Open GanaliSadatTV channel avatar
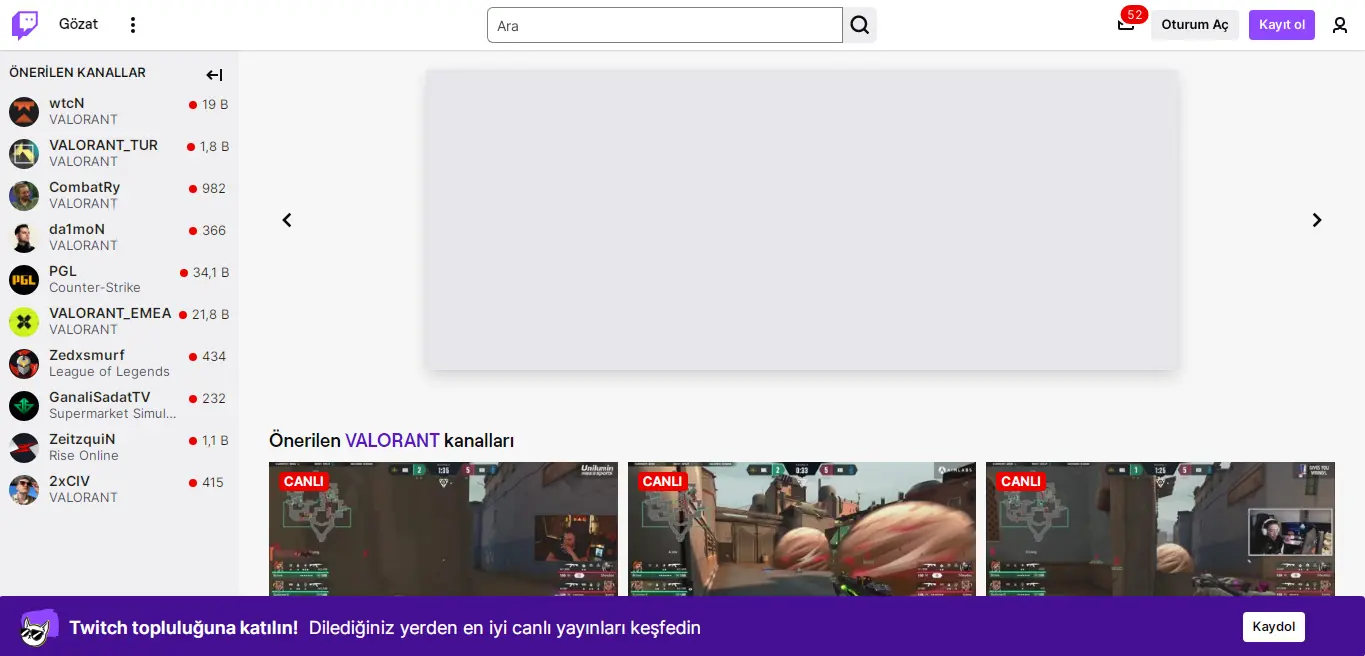The width and height of the screenshot is (1365, 656). (24, 405)
